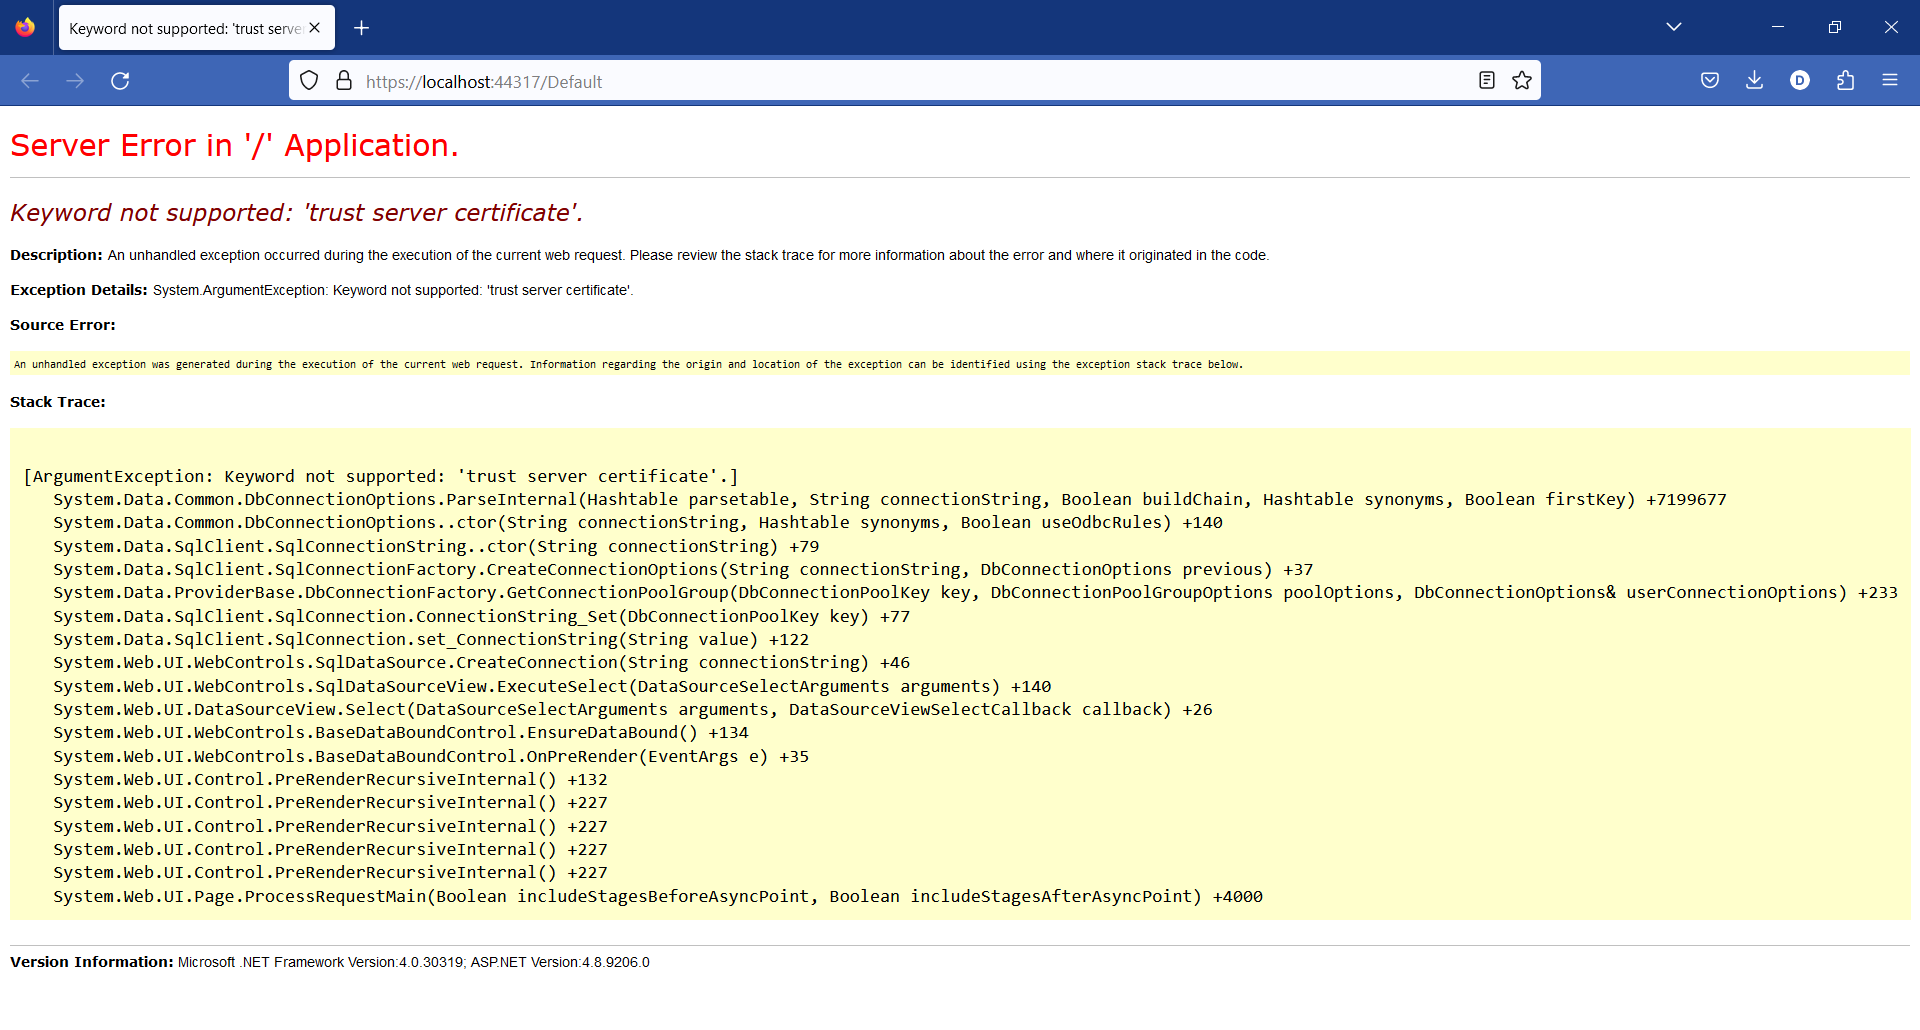
Task: Open tracking protection shield panel
Action: tap(309, 81)
